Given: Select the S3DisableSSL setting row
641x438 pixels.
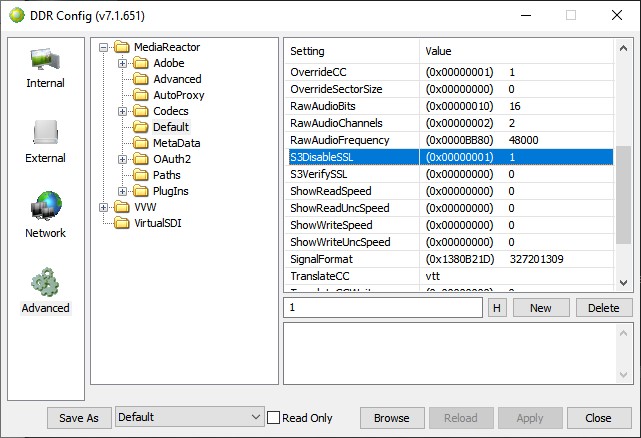Looking at the screenshot, I should (x=449, y=157).
